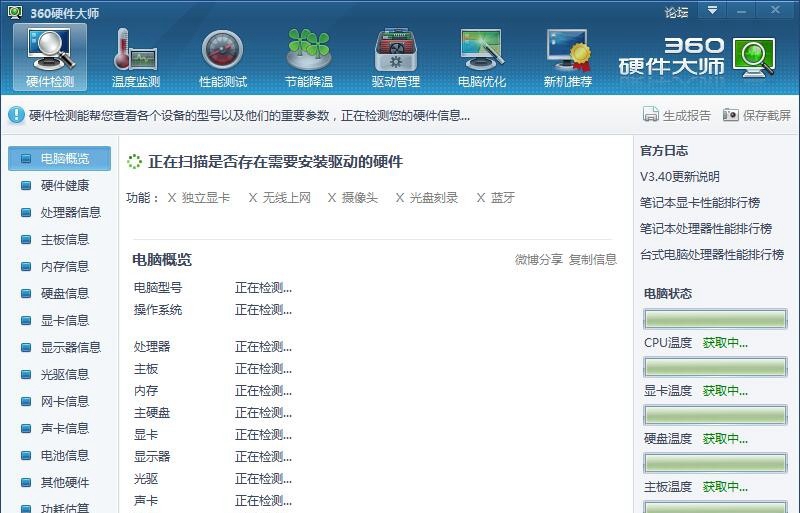The image size is (800, 513).
Task: Click the 操作系统 row label
Action: click(x=158, y=310)
